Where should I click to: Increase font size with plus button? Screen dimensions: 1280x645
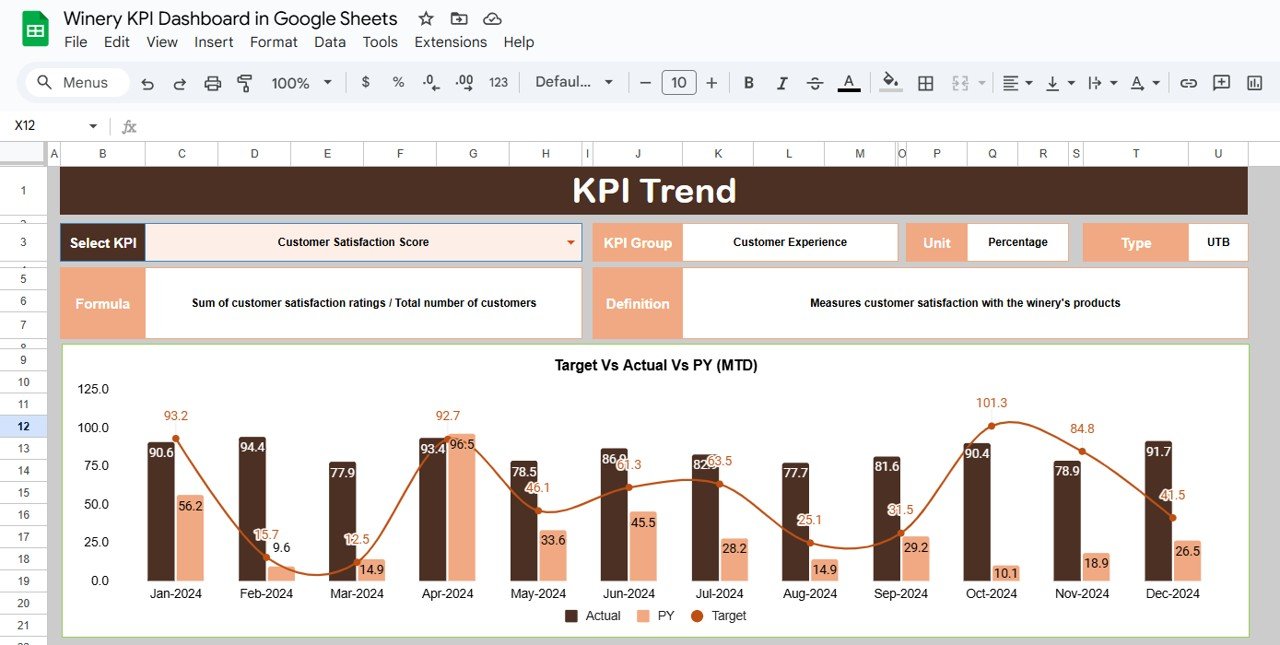[711, 83]
